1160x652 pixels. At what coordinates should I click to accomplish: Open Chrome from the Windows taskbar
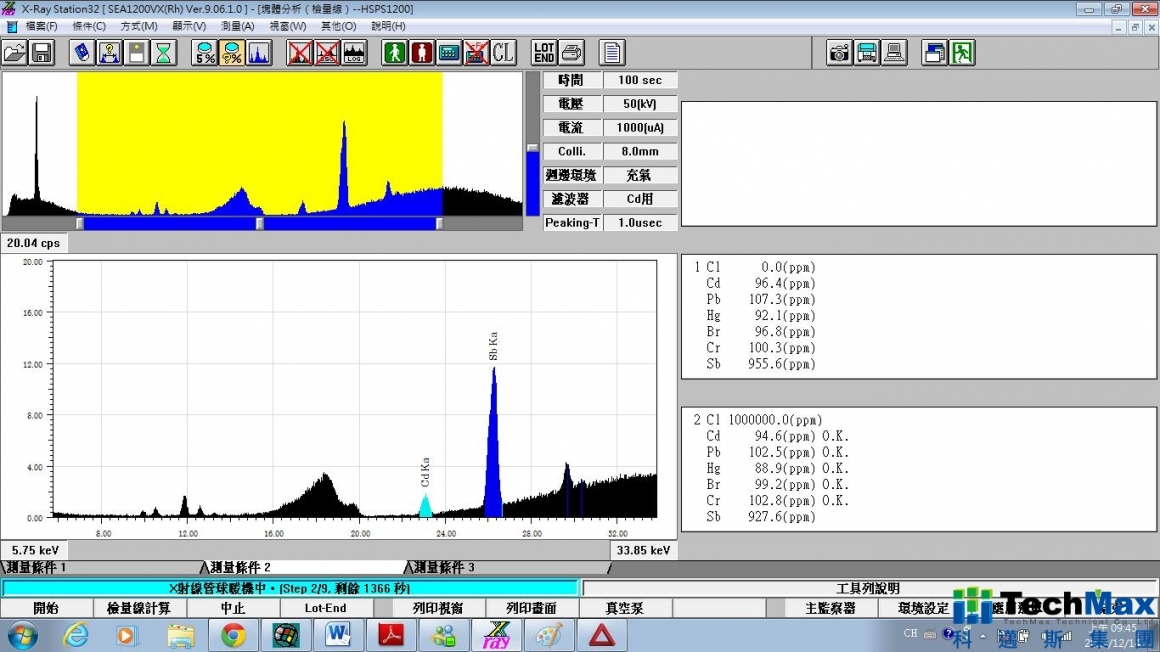(233, 636)
